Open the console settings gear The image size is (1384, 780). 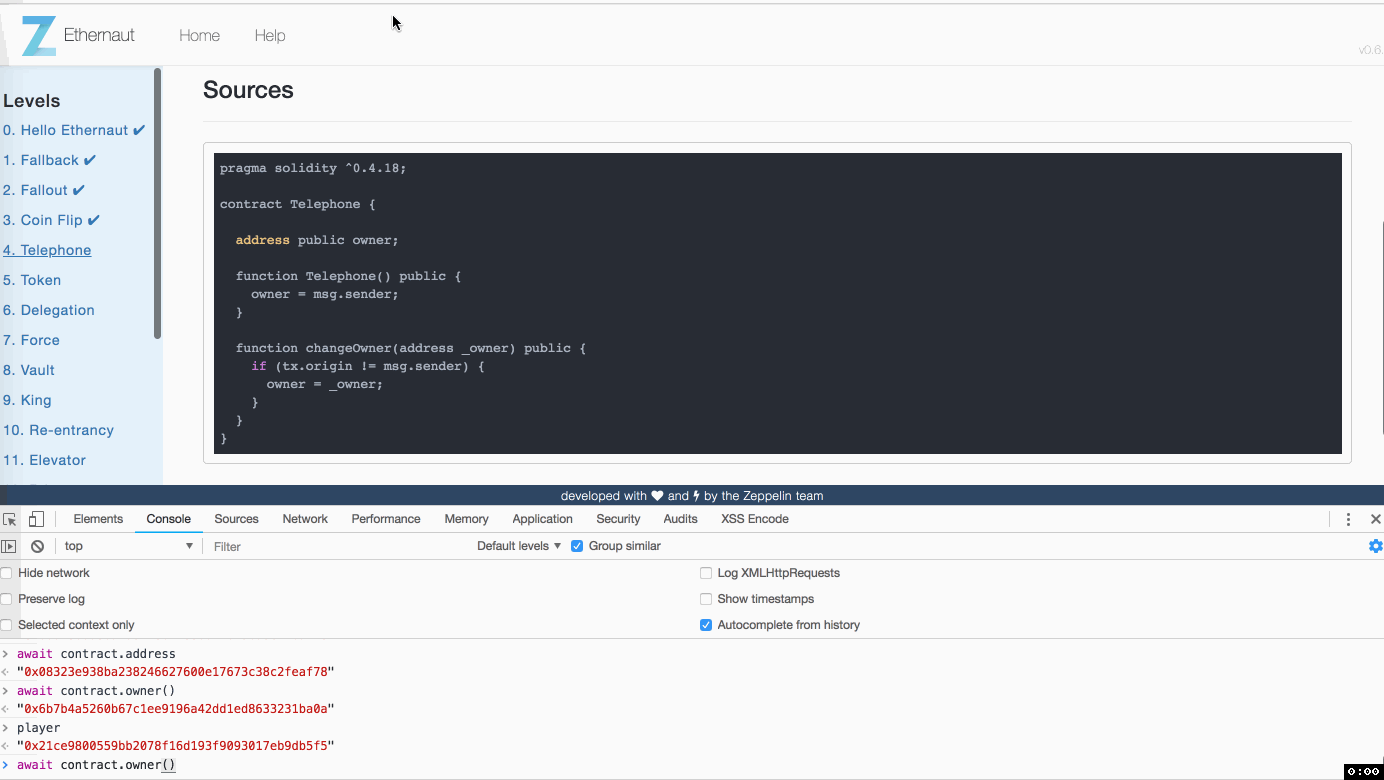pos(1375,546)
